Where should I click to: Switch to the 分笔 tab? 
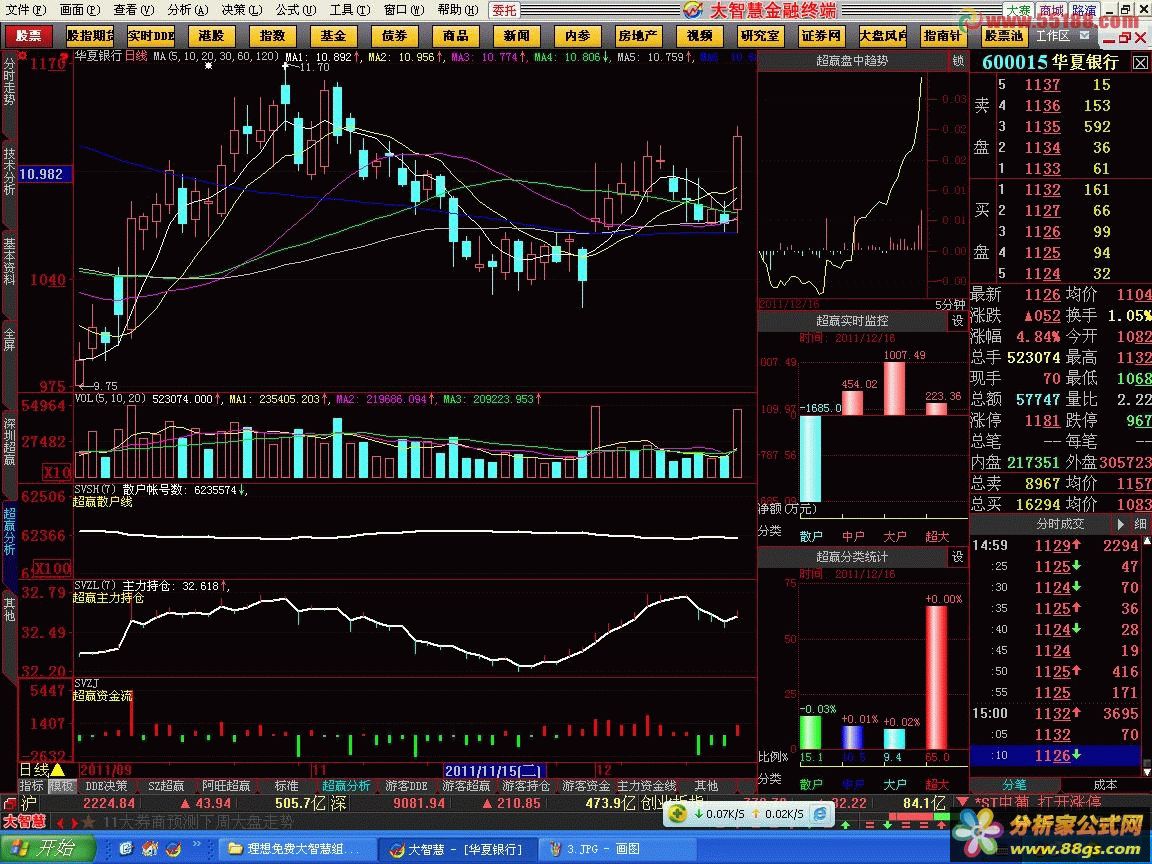[1014, 785]
